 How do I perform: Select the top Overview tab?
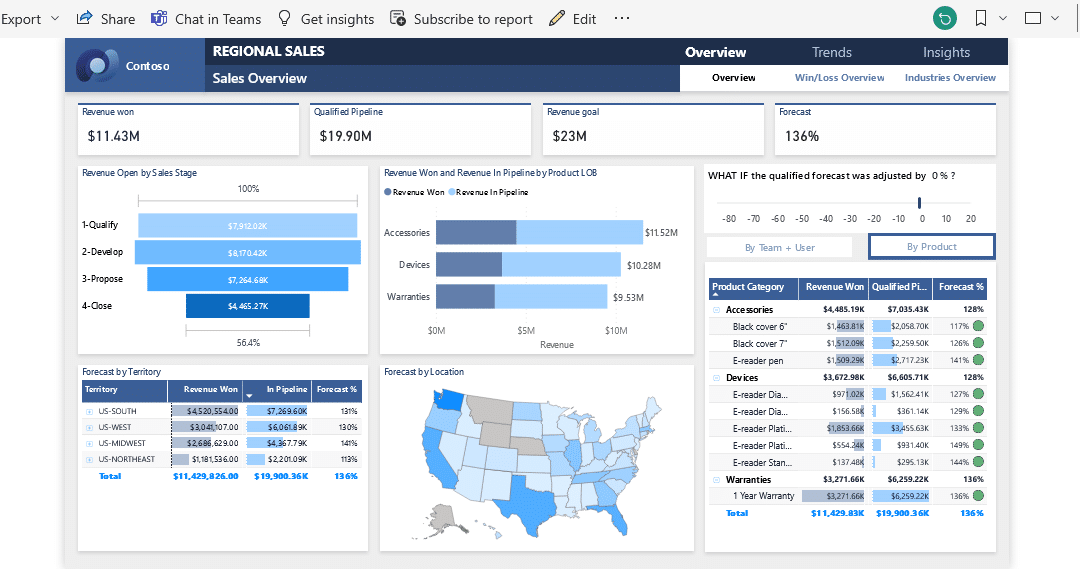pos(715,52)
